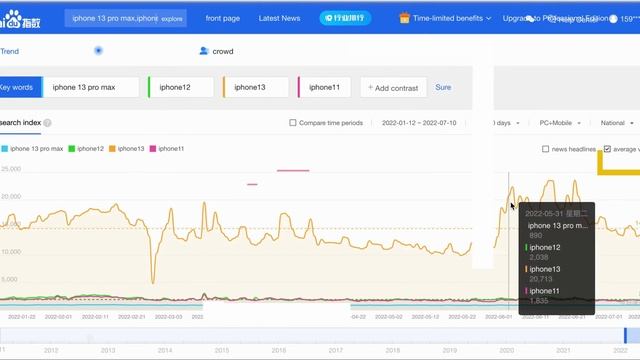Switch to the Trend tab
Screen dimensions: 640x360
(9, 51)
